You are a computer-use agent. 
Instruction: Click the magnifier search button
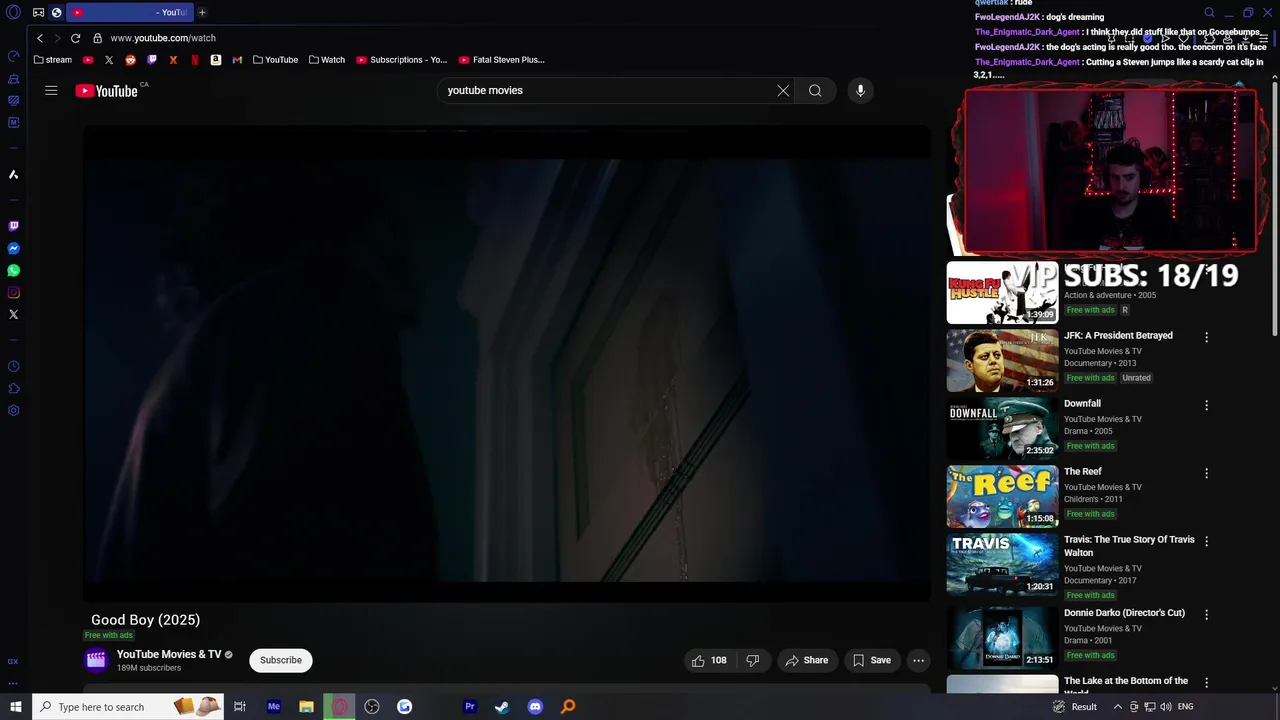[x=815, y=90]
